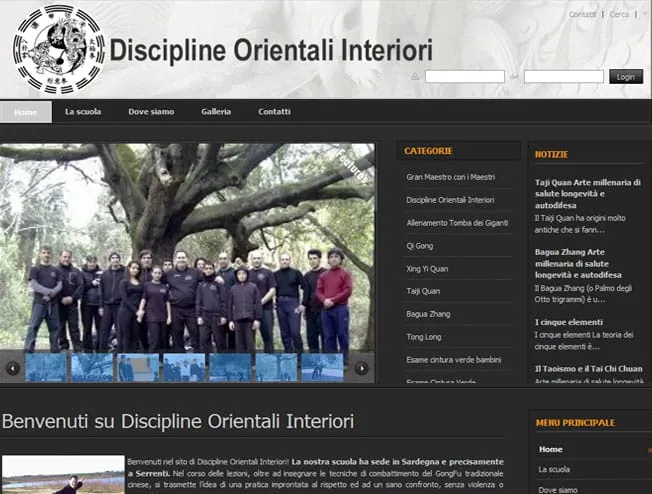
Task: Open the Cerca link in top header
Action: pyautogui.click(x=619, y=14)
